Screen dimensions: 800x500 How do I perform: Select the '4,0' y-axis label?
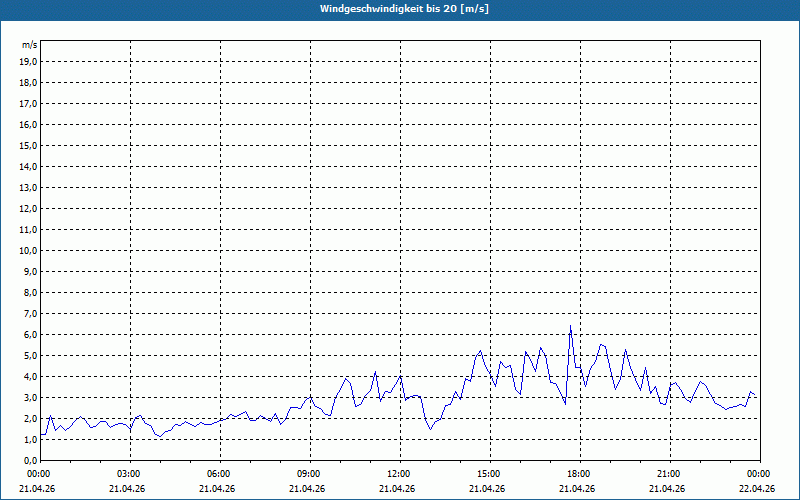pos(30,377)
